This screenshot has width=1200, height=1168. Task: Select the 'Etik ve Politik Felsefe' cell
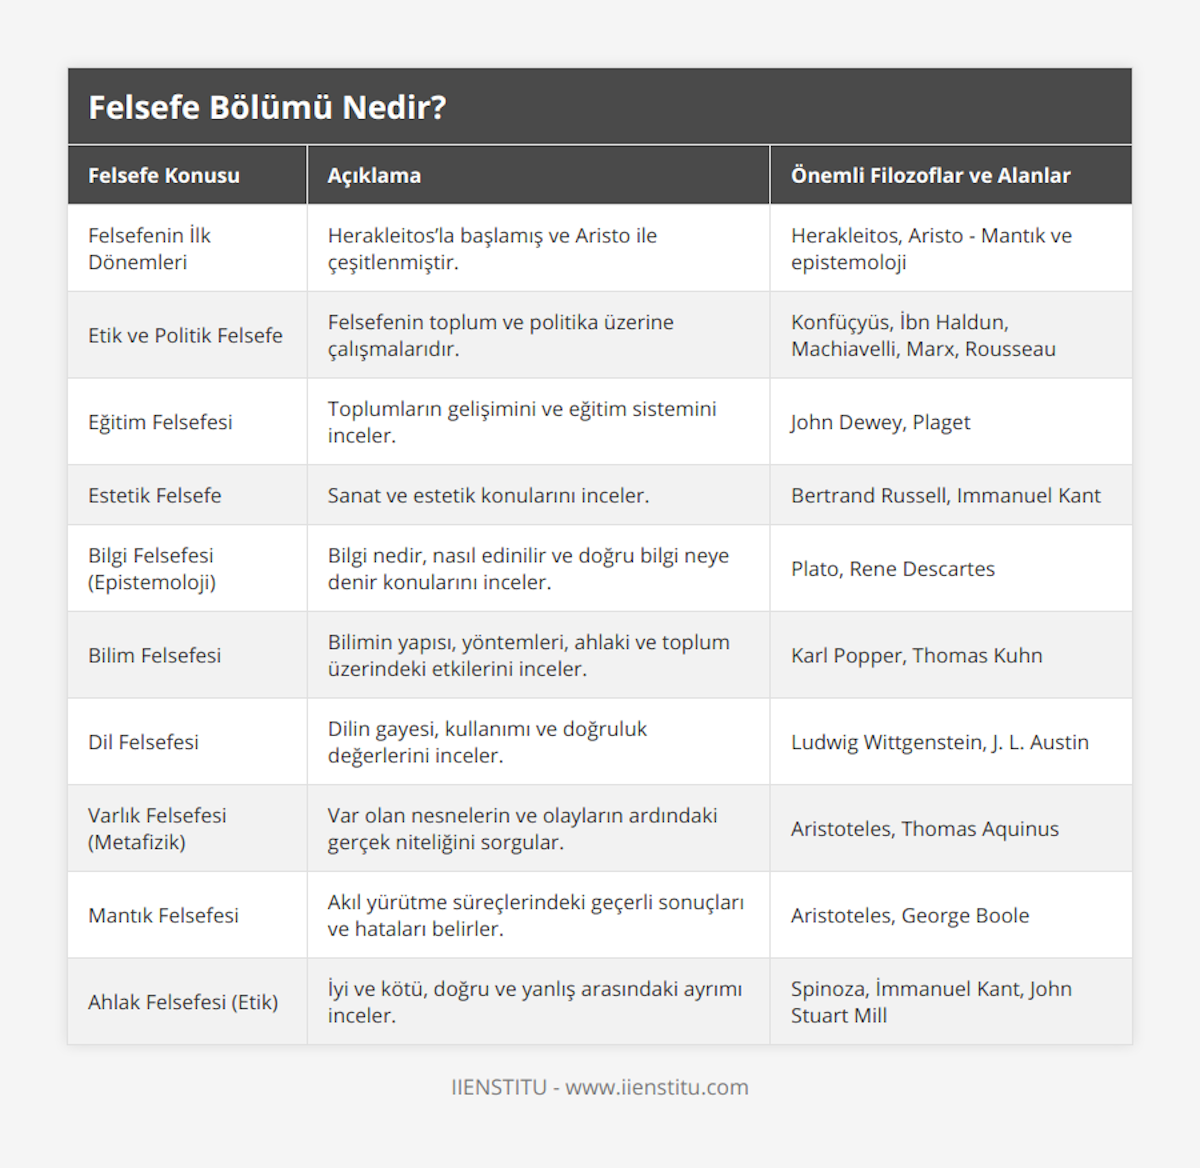185,336
